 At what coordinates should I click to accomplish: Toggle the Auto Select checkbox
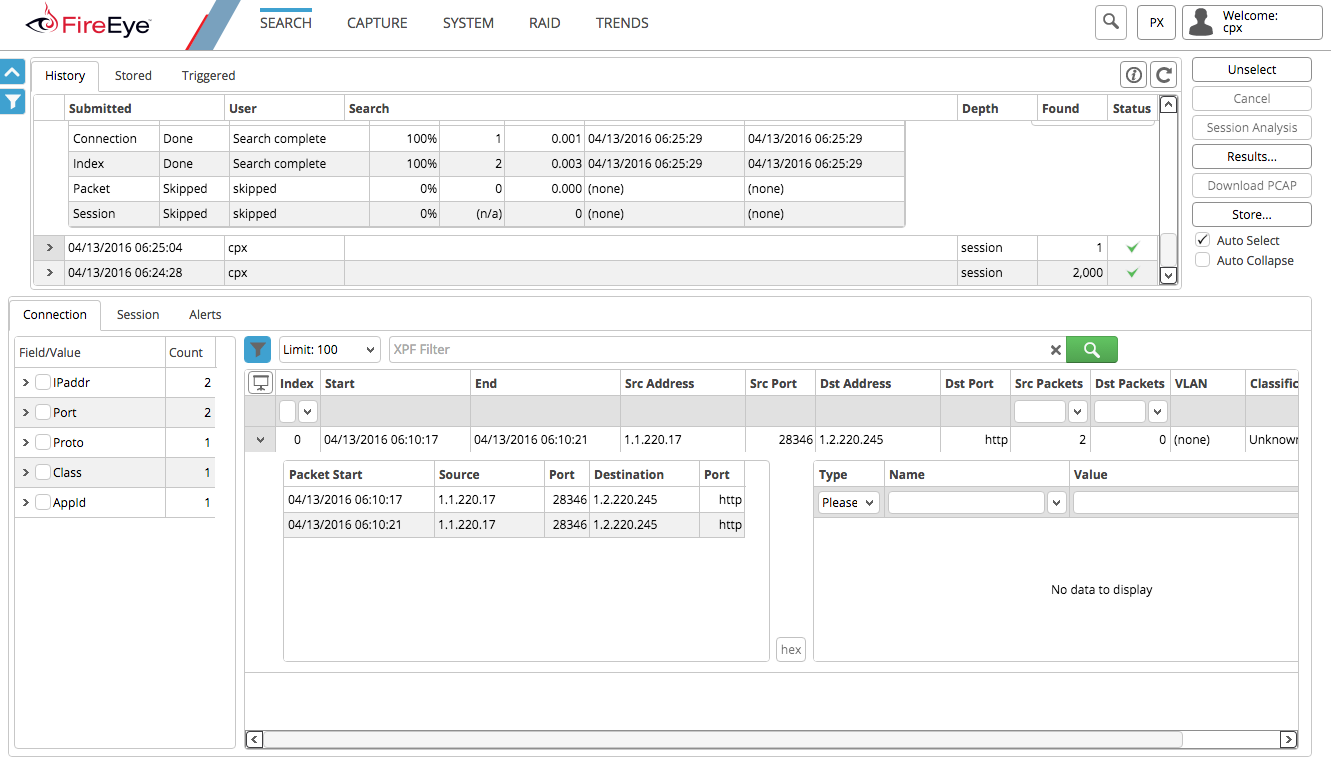click(1203, 240)
